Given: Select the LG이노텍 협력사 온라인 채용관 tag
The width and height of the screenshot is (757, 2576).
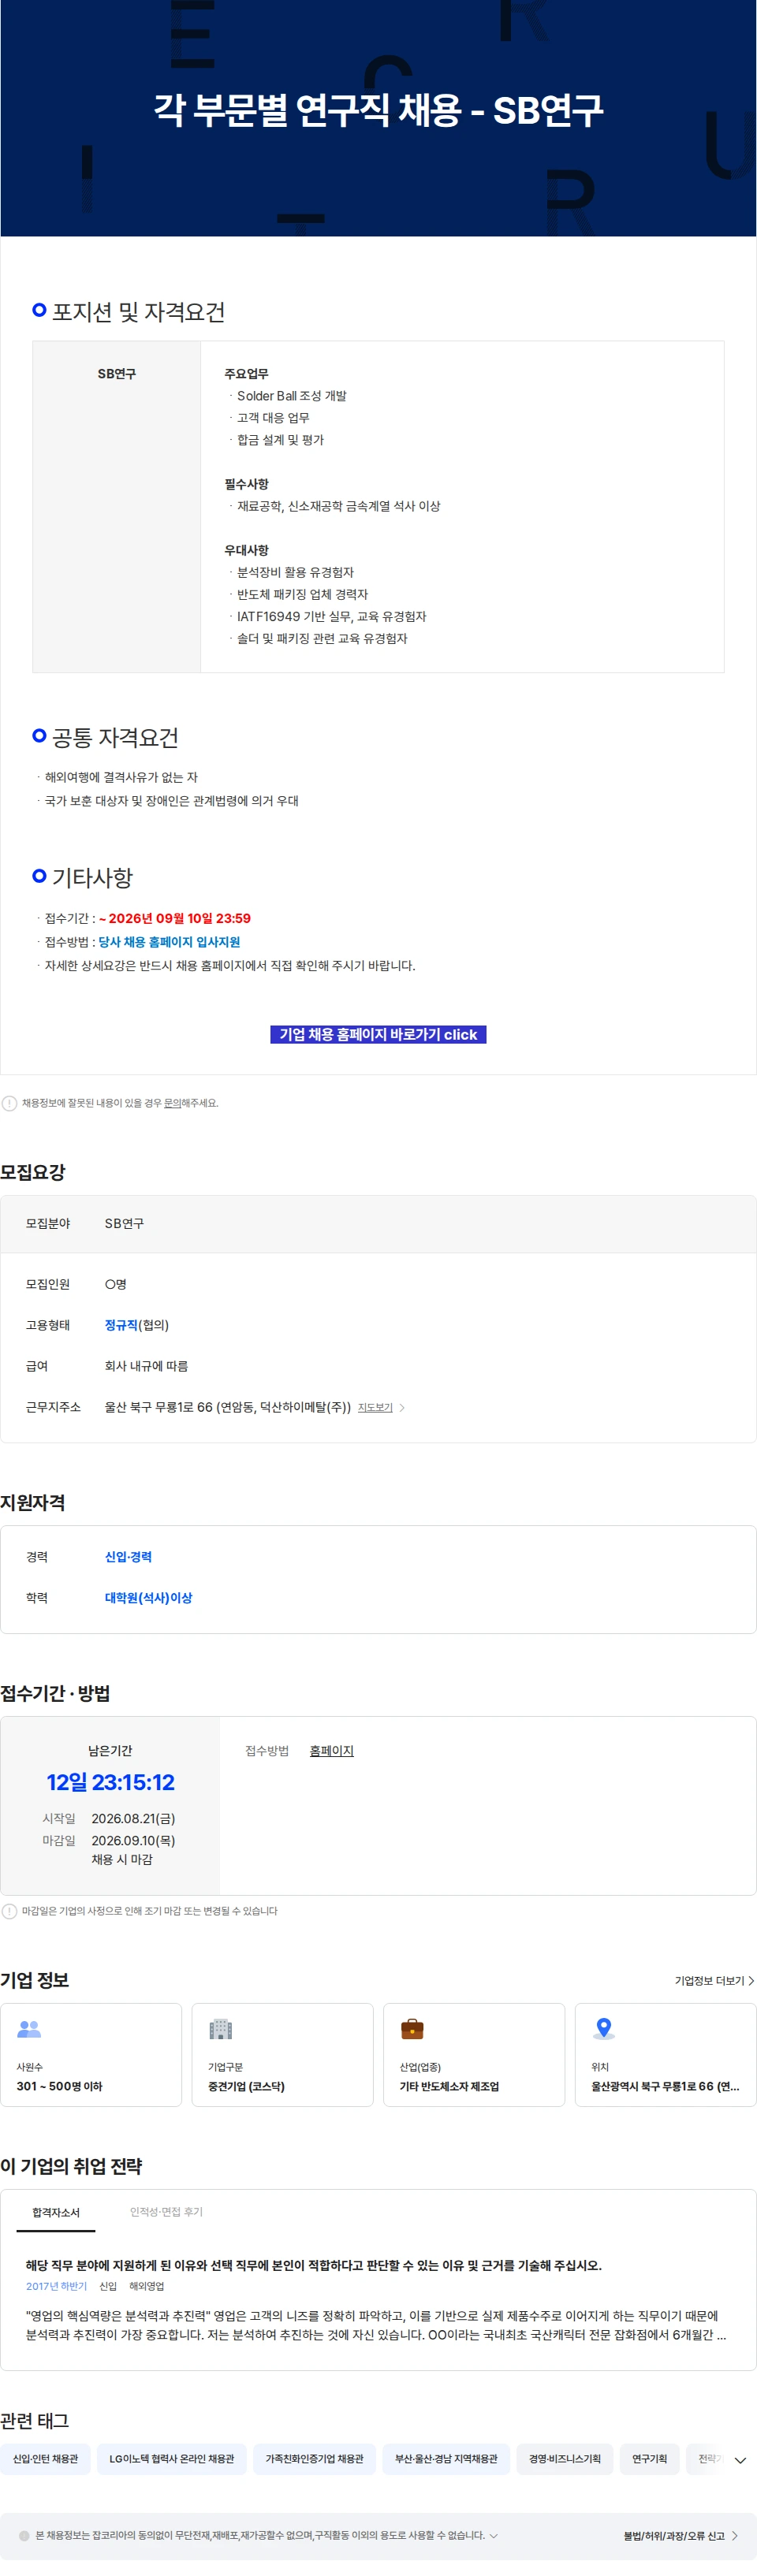Looking at the screenshot, I should point(172,2459).
